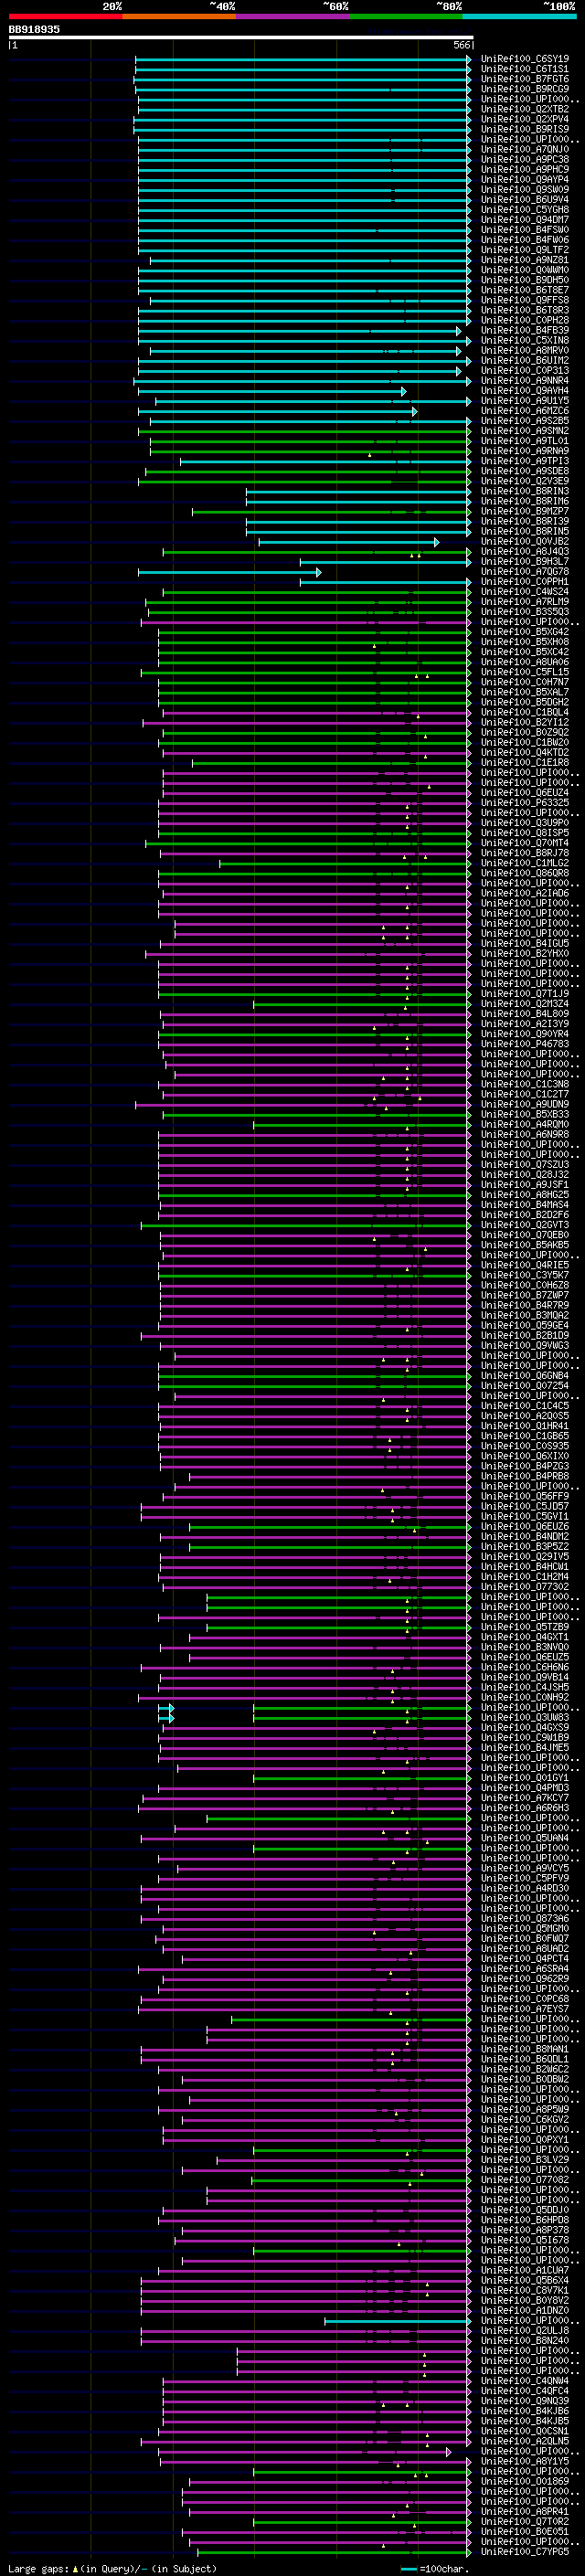Open hit UniRef100_B7FGT6
The height and width of the screenshot is (2576, 585).
(525, 79)
